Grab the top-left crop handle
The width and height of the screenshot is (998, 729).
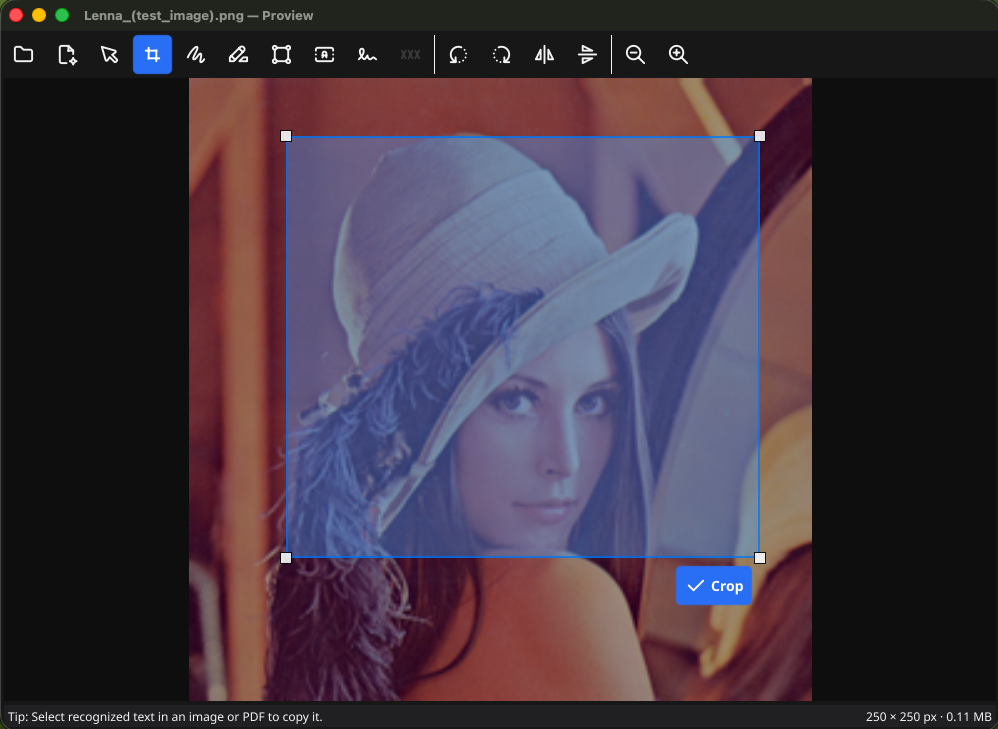coord(286,136)
